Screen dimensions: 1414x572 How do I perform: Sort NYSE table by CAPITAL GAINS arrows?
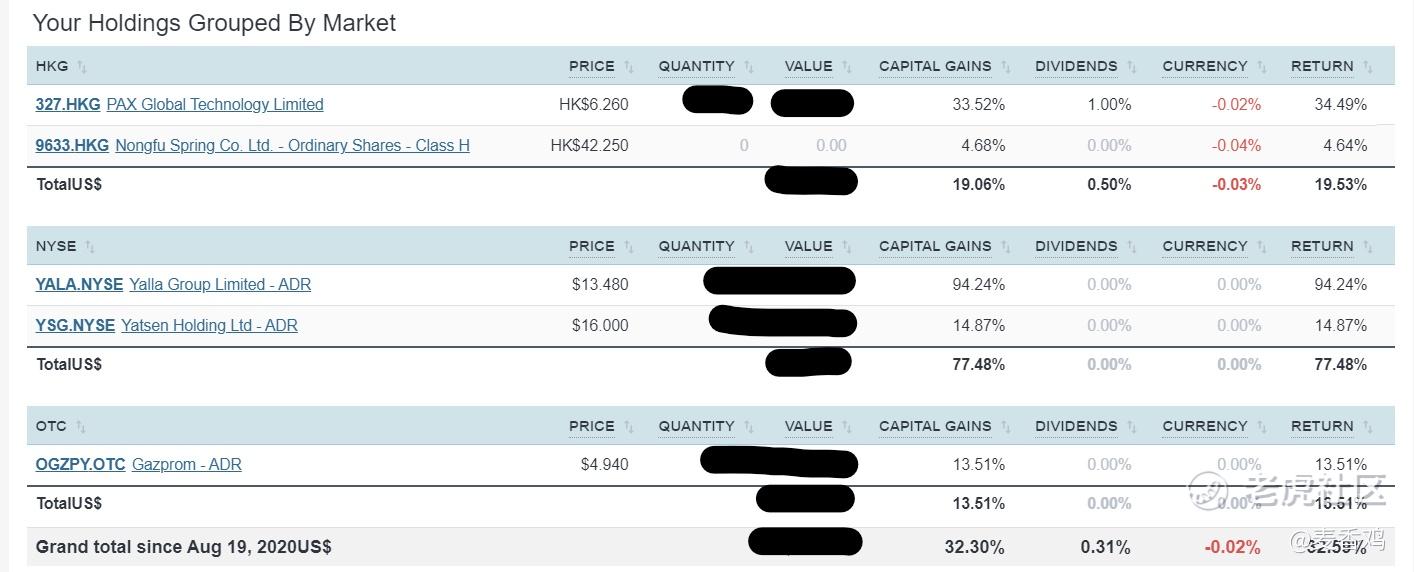(1006, 247)
